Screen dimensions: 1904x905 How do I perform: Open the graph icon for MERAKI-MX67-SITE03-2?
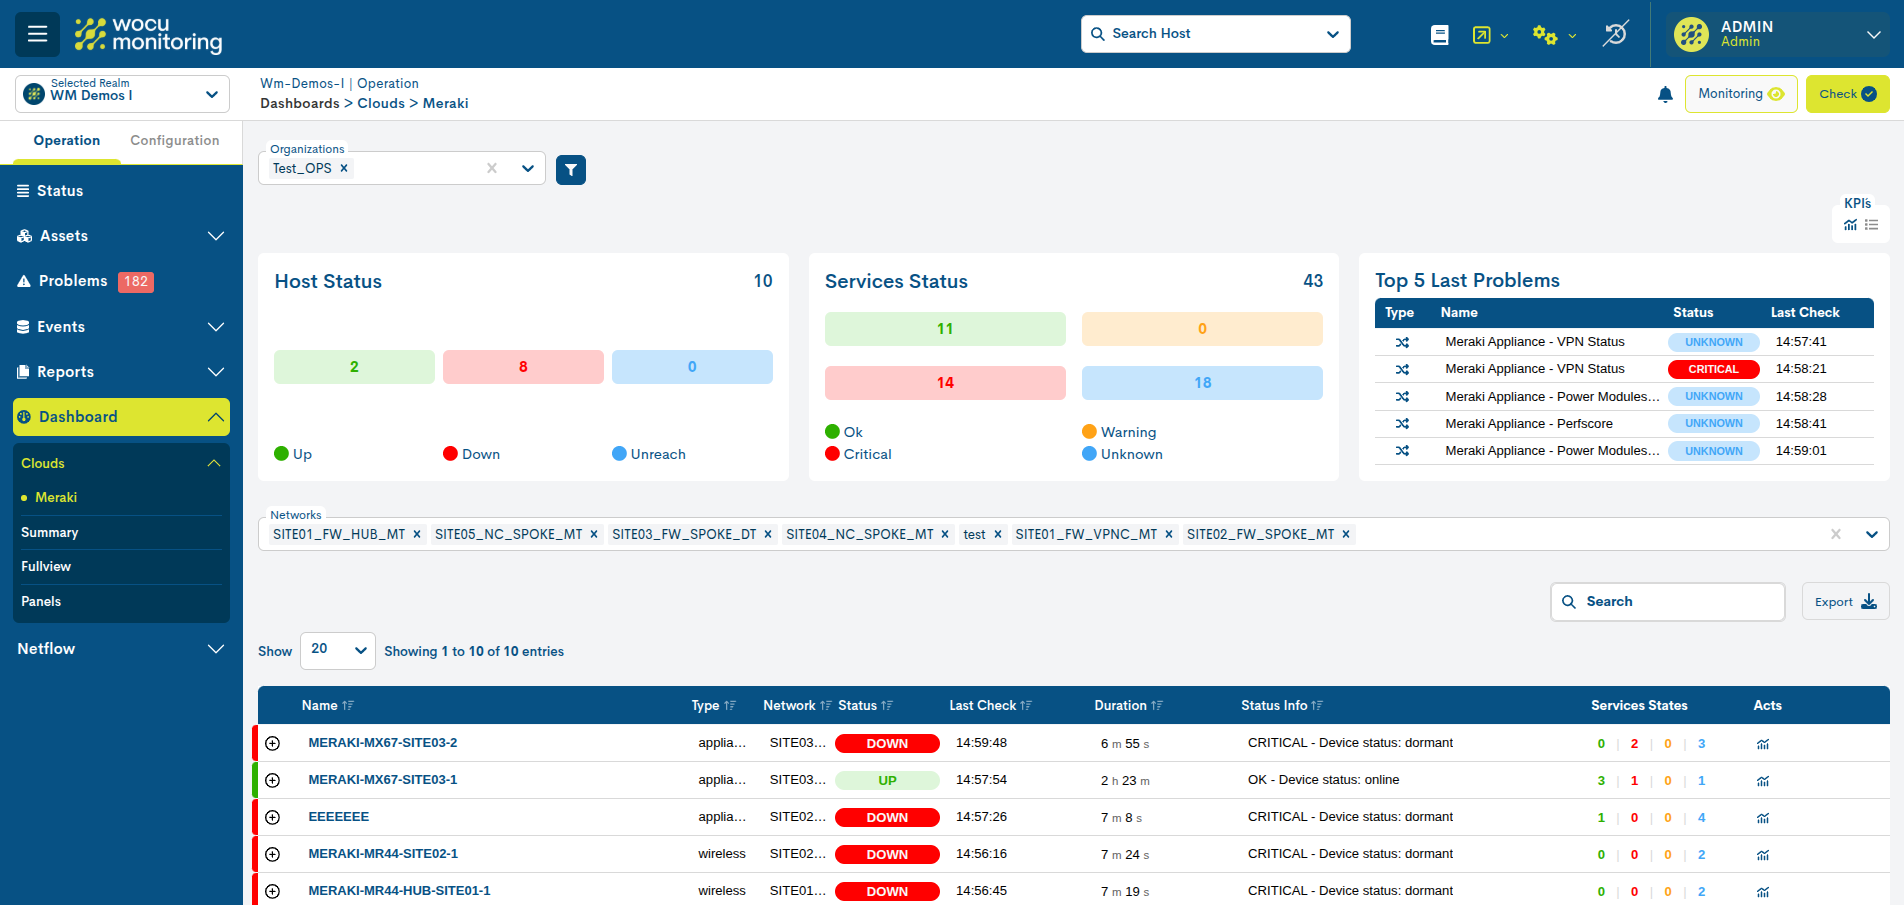tap(1763, 743)
